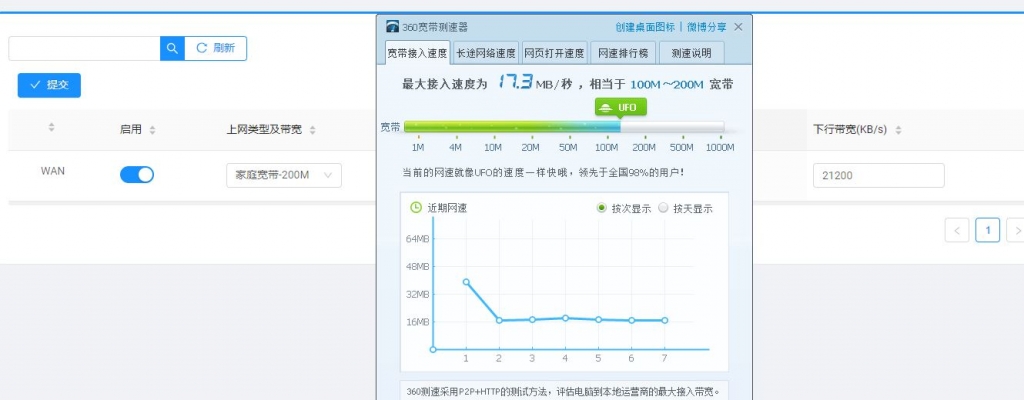Click the magnifier search button
The image size is (1024, 400).
coord(172,48)
